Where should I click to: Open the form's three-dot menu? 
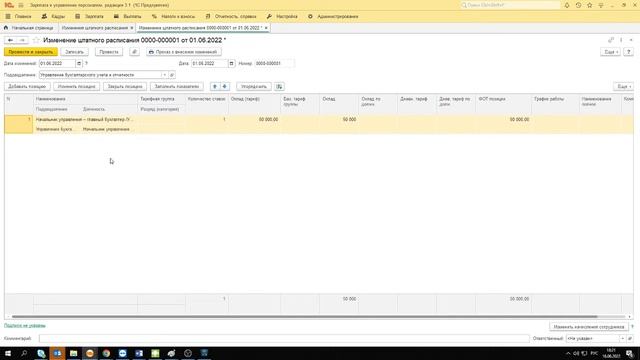pos(621,40)
